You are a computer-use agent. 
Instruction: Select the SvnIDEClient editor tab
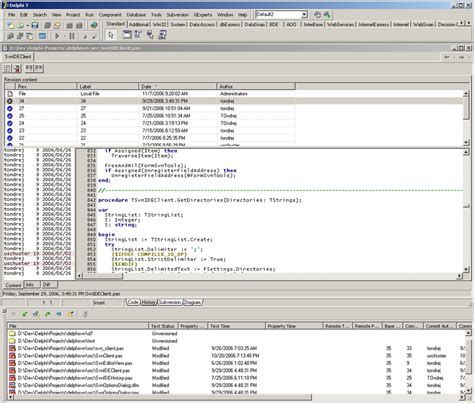(x=18, y=57)
